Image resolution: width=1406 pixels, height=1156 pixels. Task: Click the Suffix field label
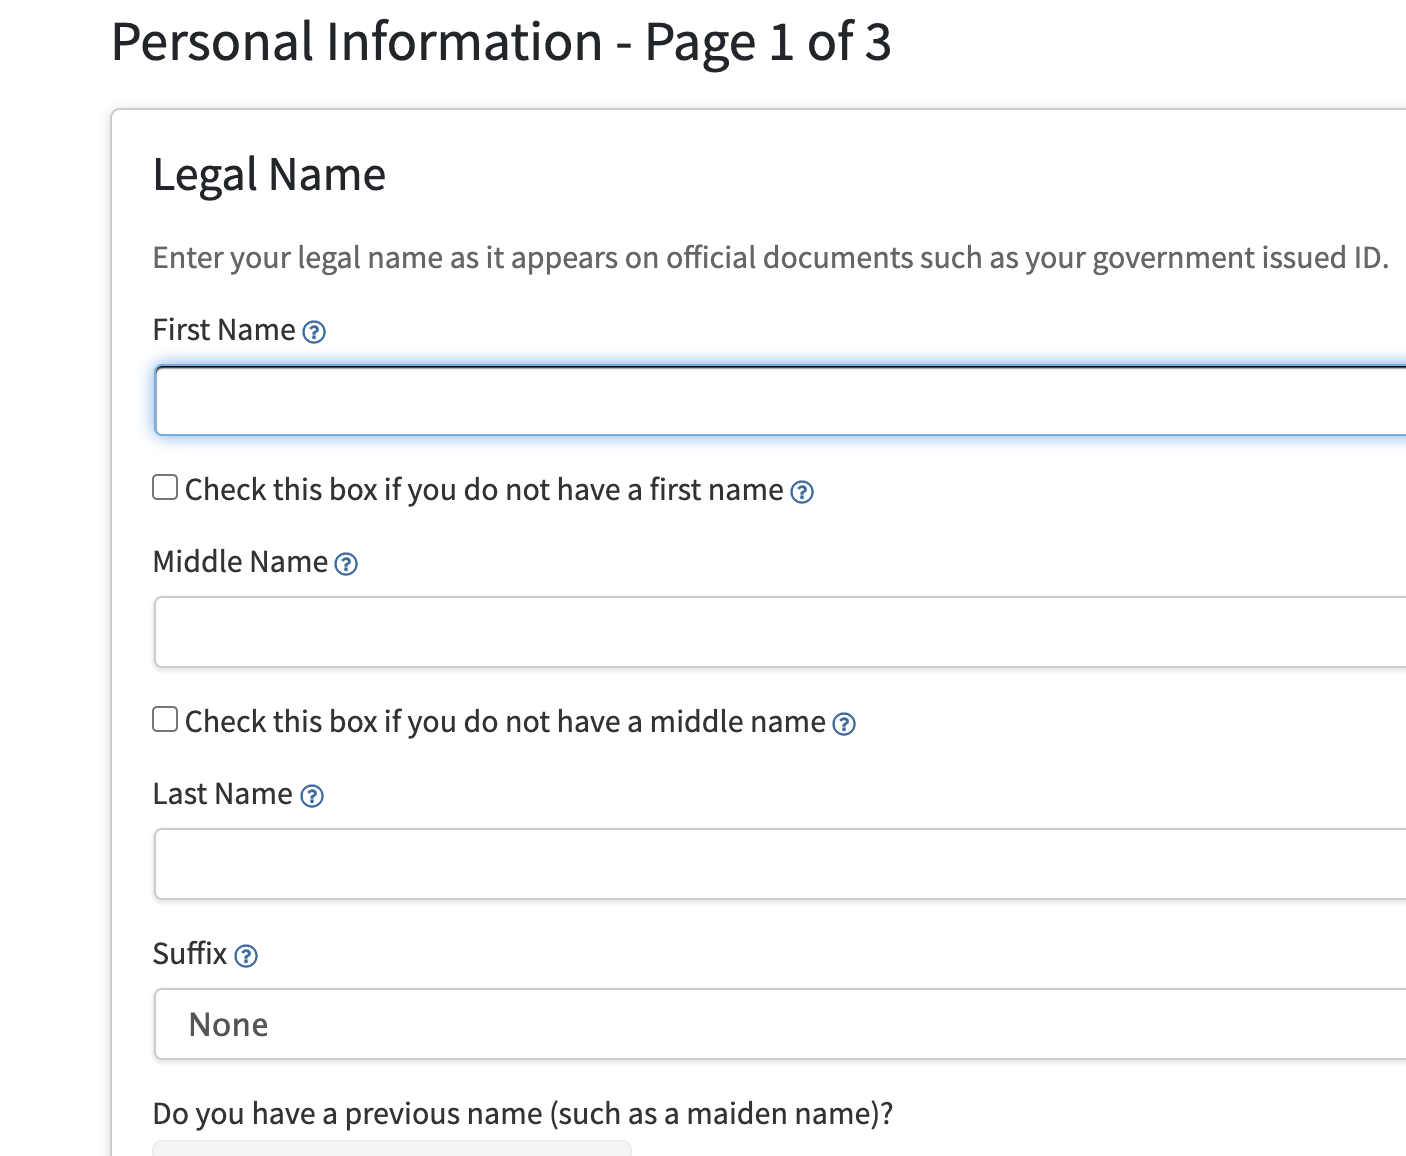(x=190, y=954)
